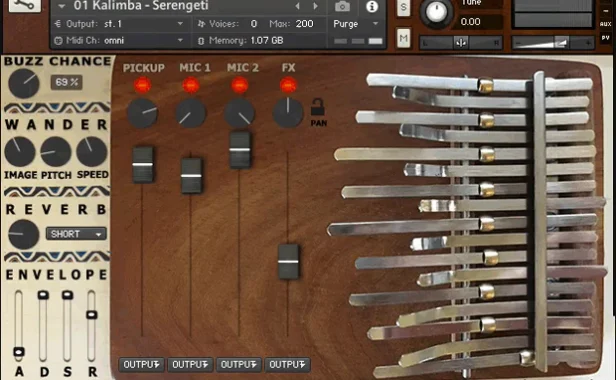Click the envelope Decay slider handle
Viewport: 616px width, 380px height.
[43, 295]
